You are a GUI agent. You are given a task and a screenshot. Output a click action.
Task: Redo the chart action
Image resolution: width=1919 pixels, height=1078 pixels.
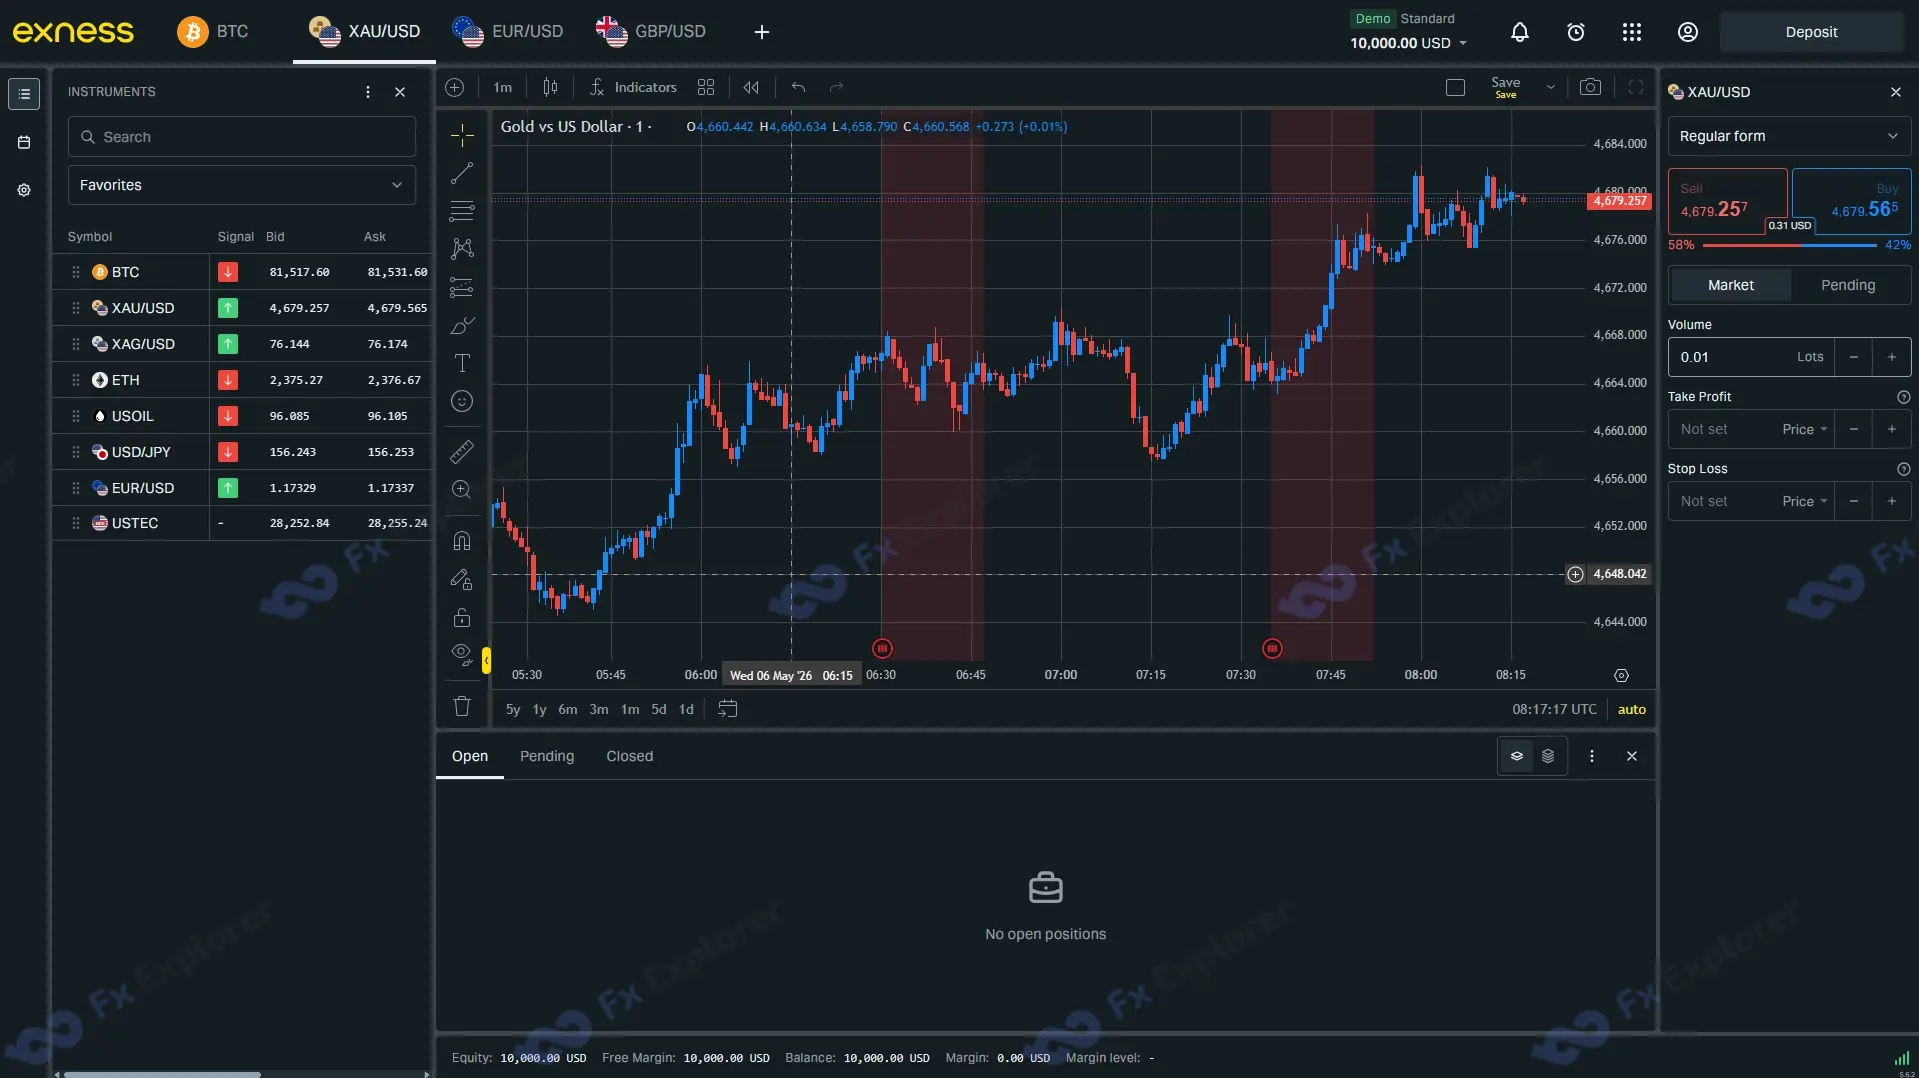pyautogui.click(x=837, y=88)
